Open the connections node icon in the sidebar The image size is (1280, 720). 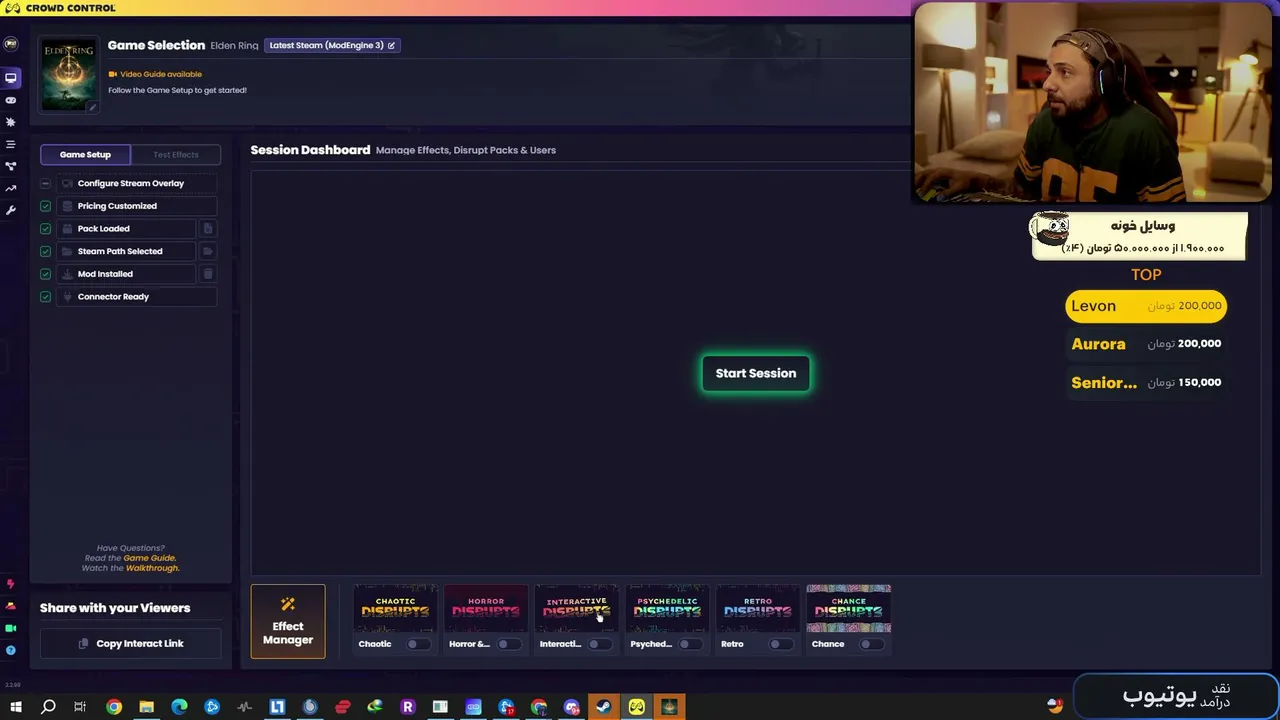pyautogui.click(x=11, y=166)
